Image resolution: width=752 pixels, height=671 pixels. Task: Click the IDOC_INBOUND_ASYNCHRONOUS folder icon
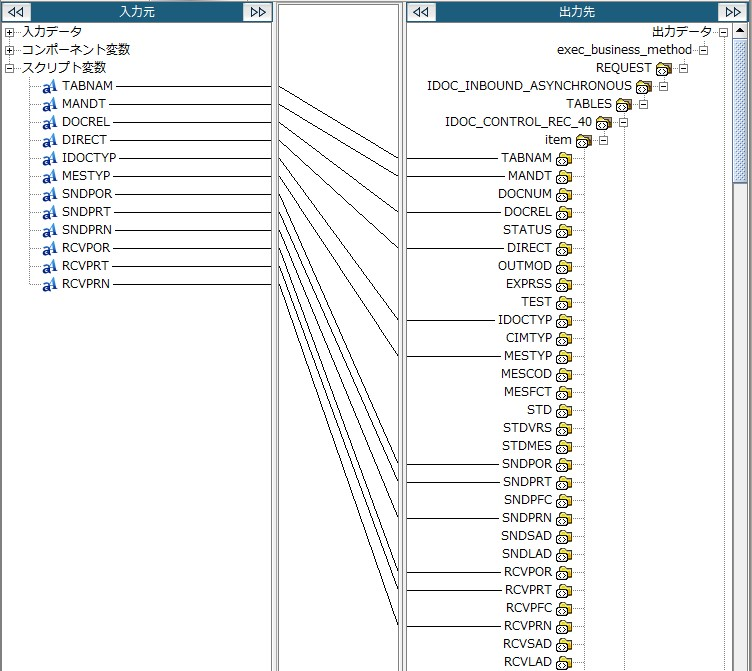click(644, 87)
